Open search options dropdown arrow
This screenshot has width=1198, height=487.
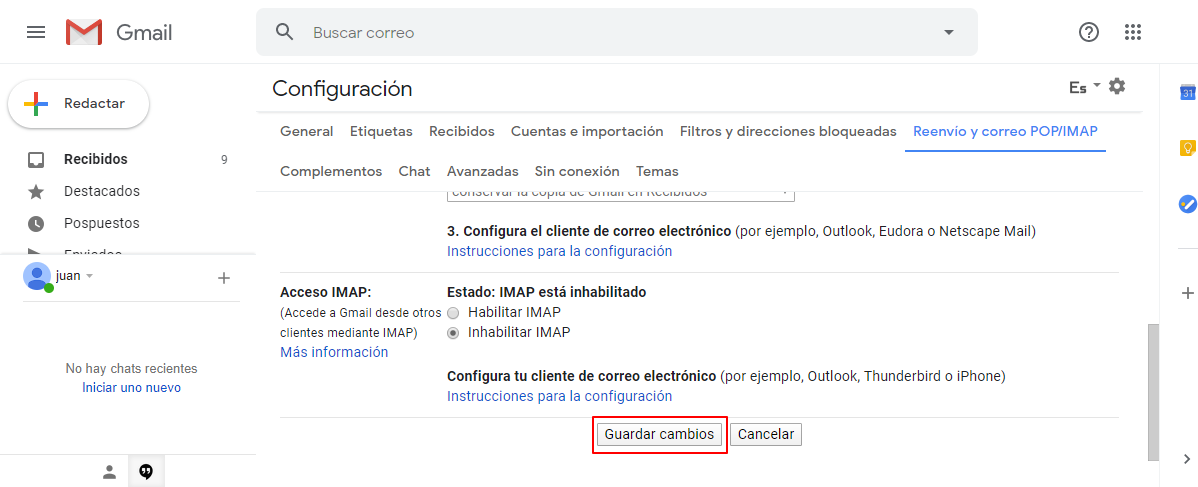[949, 32]
